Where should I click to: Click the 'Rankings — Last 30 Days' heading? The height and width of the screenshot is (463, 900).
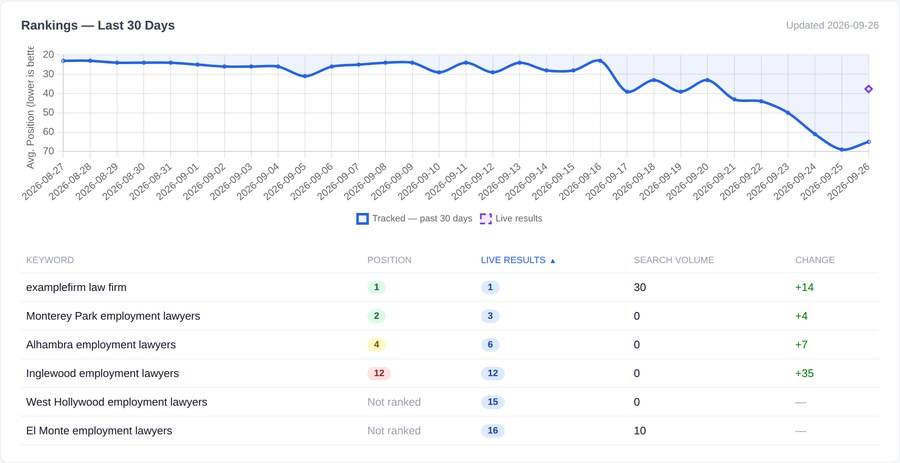(98, 25)
